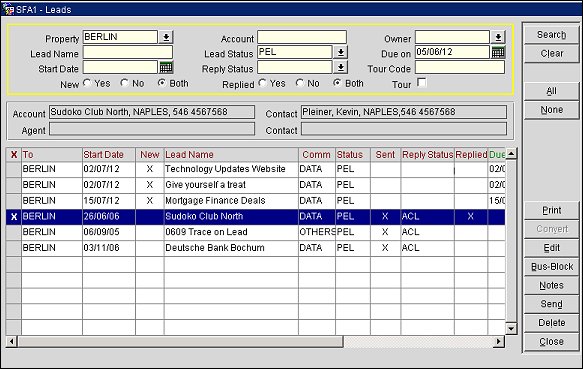
Task: Click the Start Date search field
Action: coord(120,67)
